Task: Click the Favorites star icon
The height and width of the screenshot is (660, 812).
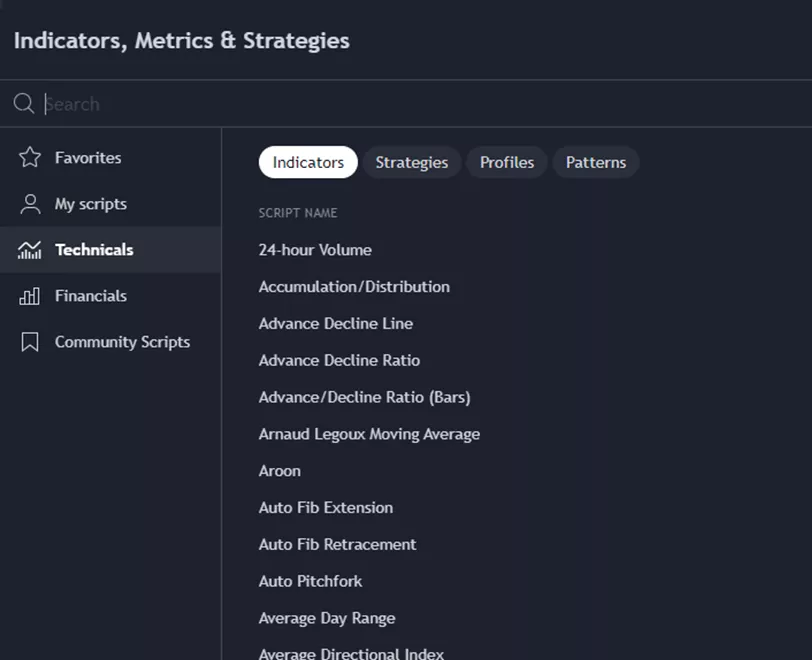Action: (30, 157)
